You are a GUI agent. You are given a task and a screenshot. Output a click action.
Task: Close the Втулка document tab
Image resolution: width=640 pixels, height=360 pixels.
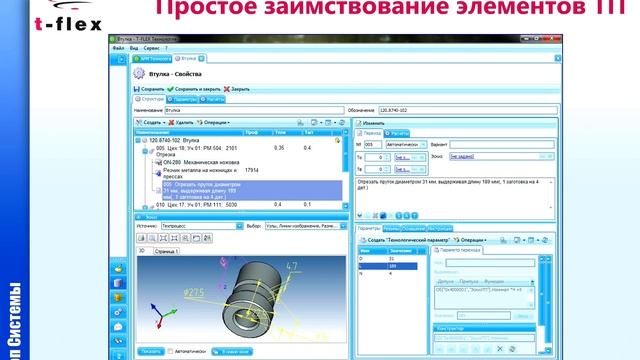click(201, 59)
